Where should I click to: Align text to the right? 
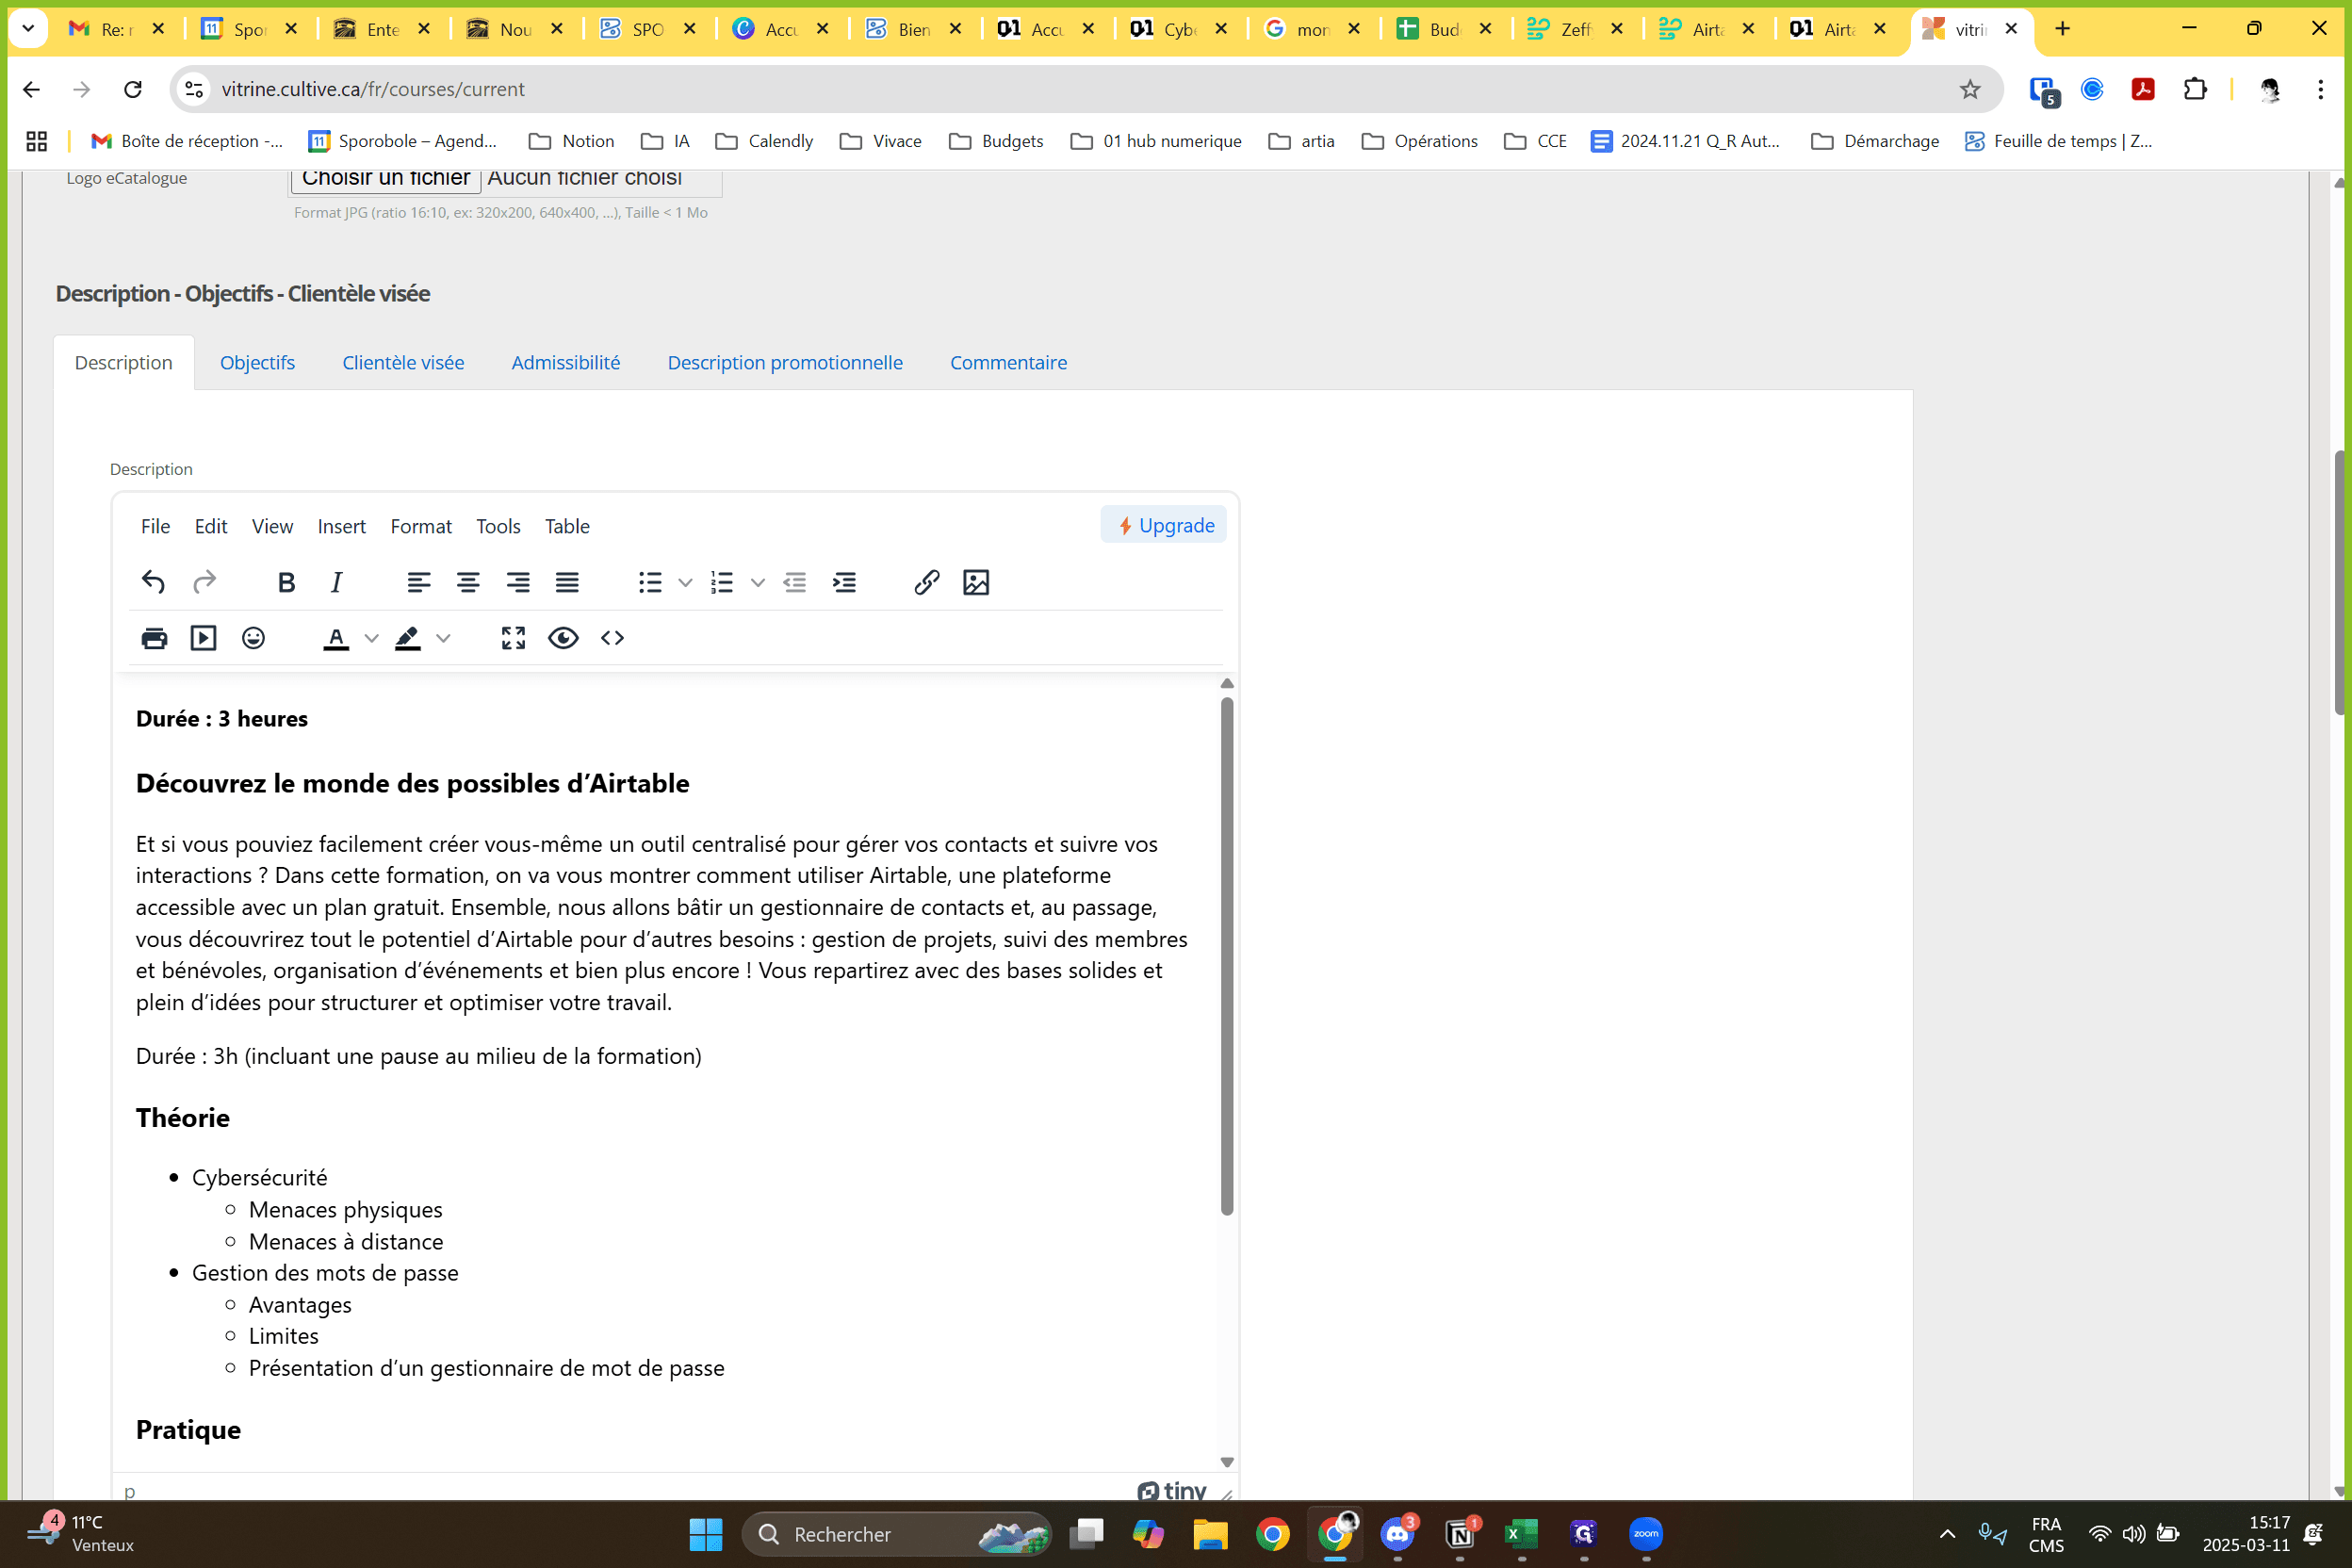518,582
